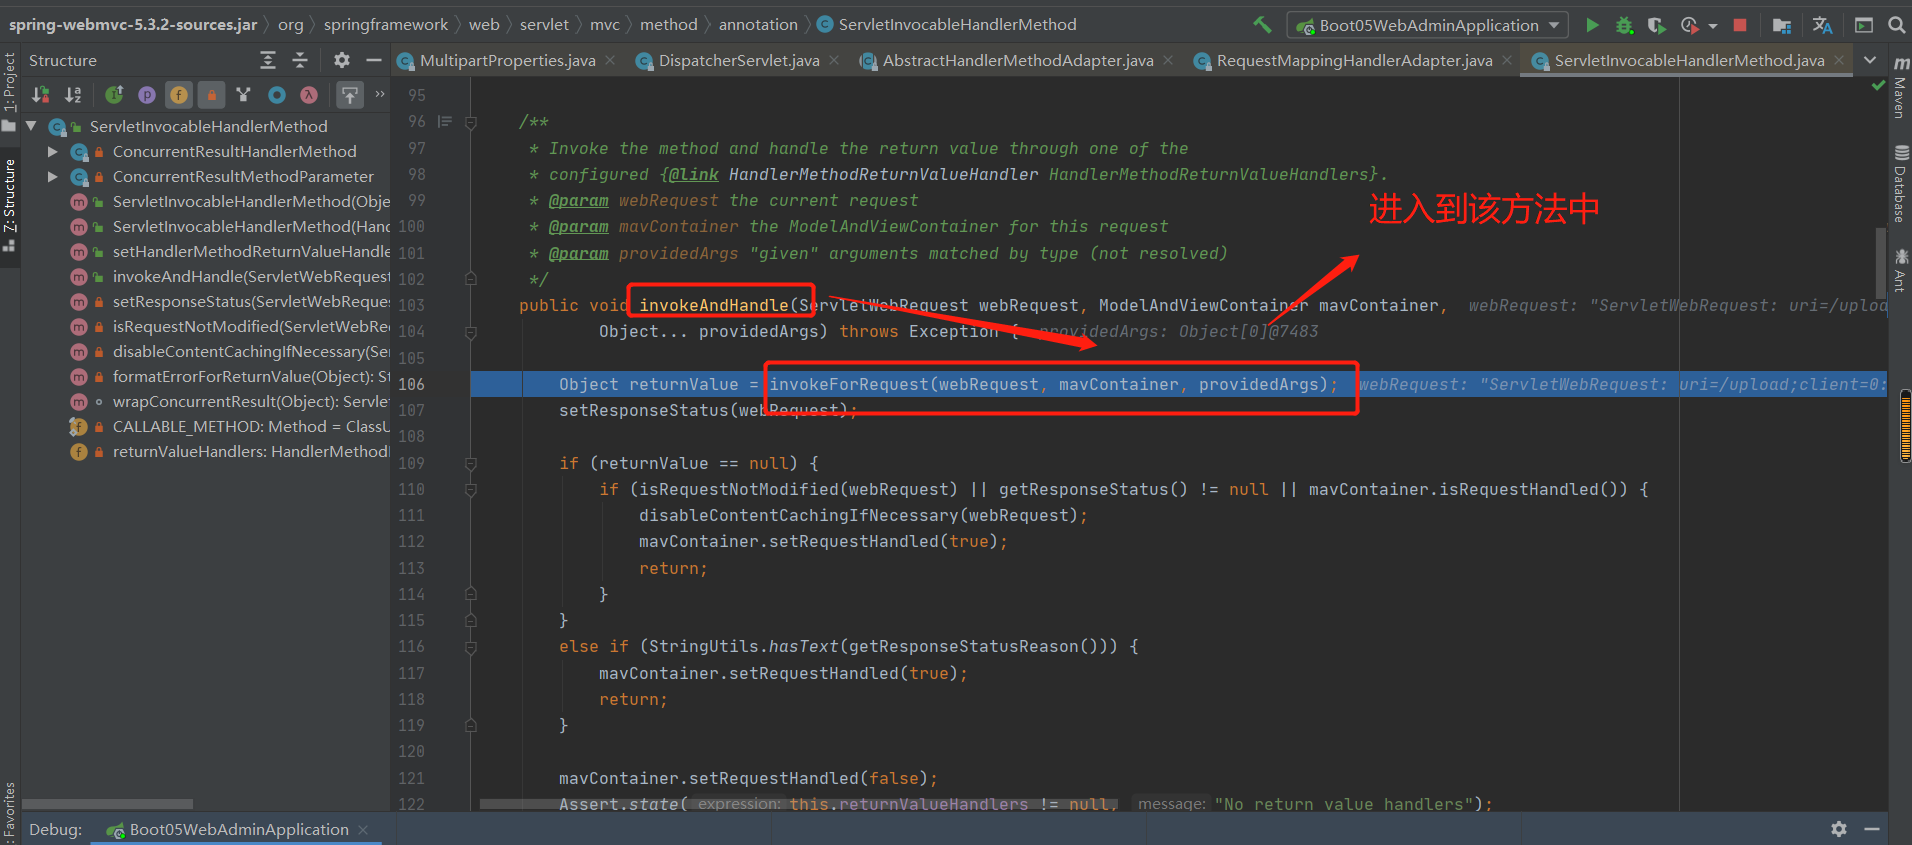Close the DispatcherServlet.java tab
Screen dimensions: 1912x845
(x=834, y=61)
